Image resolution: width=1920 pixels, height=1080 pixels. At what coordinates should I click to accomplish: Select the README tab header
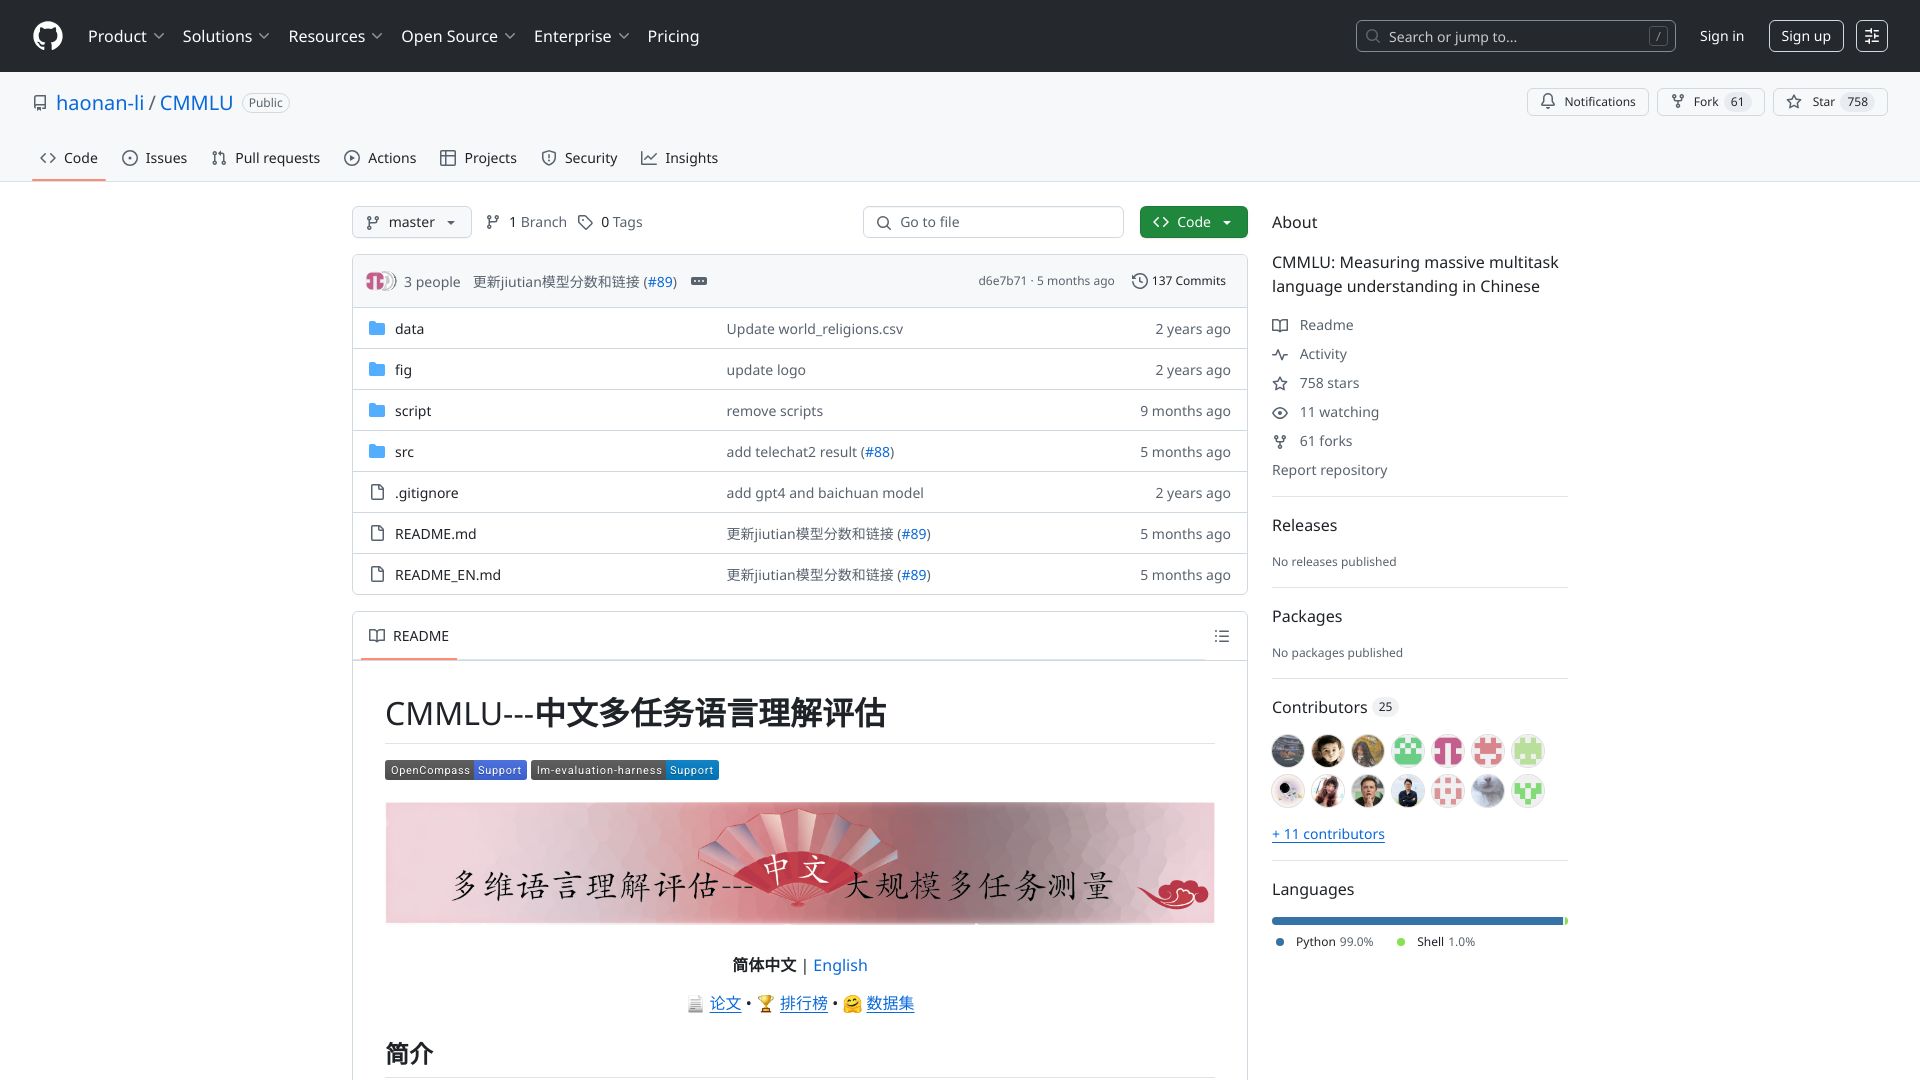coord(409,636)
